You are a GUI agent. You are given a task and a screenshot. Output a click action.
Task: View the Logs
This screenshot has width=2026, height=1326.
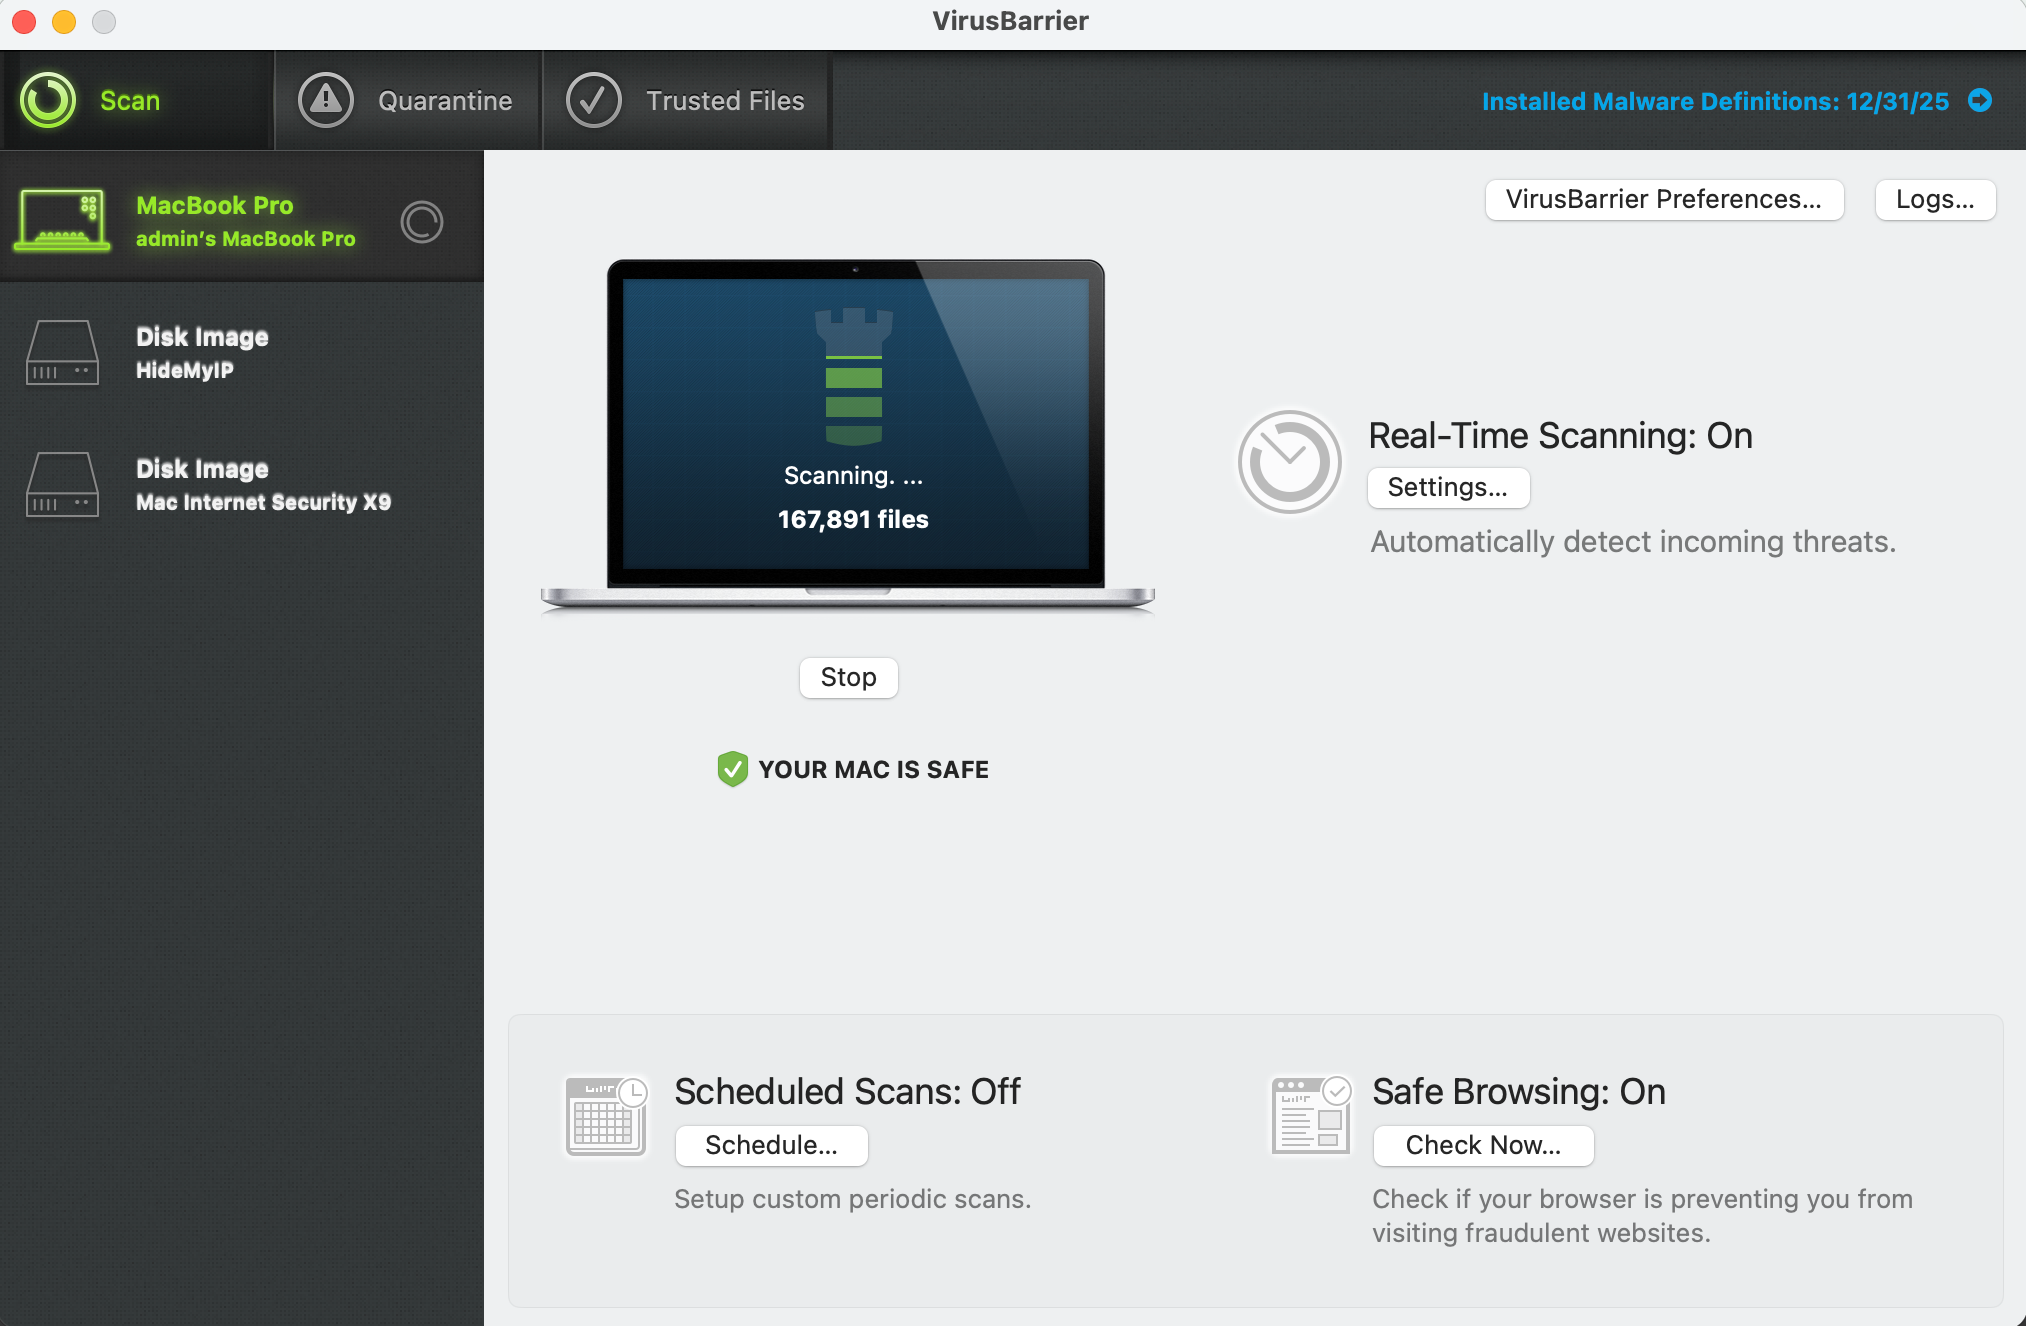click(x=1934, y=199)
